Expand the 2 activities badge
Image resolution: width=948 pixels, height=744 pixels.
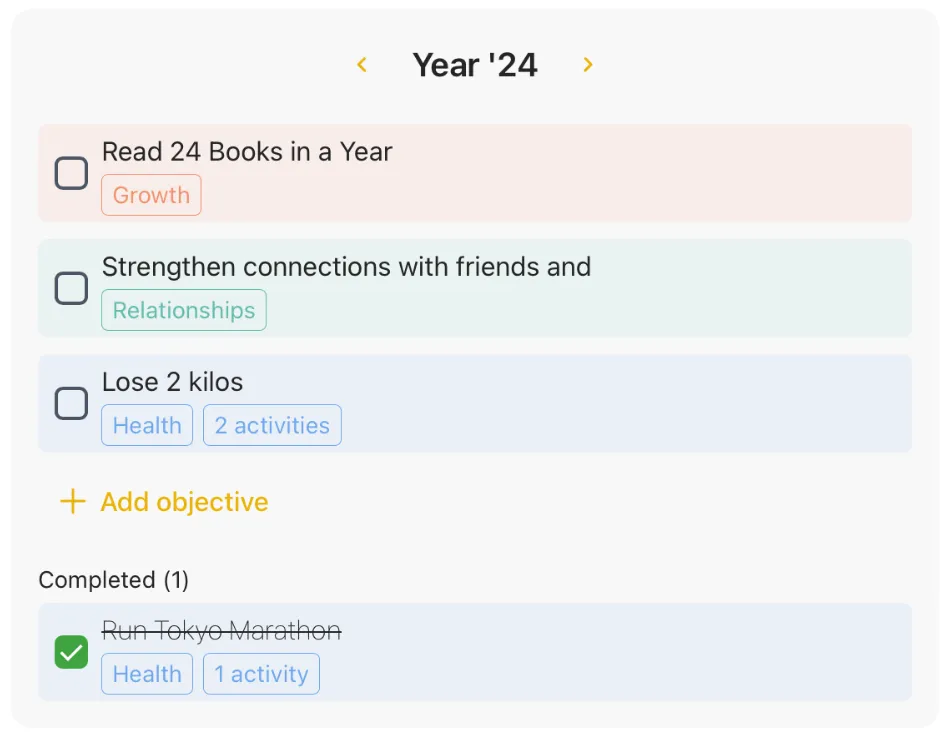tap(272, 425)
